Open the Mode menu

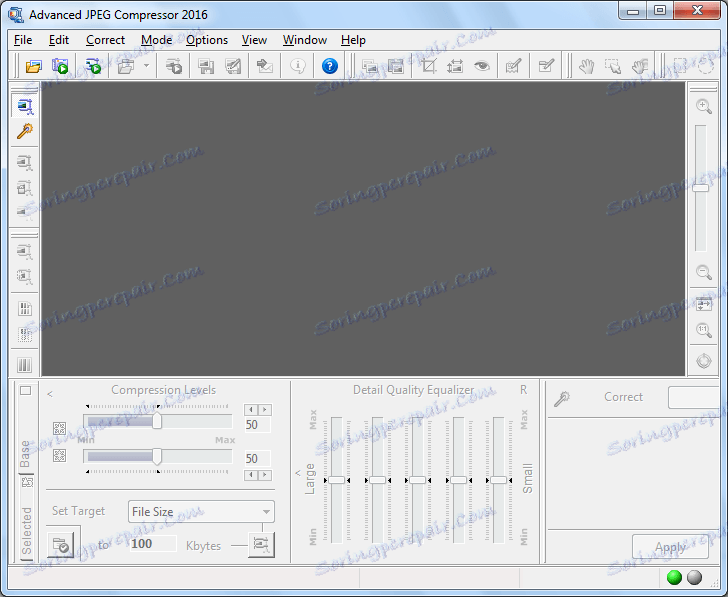point(156,40)
